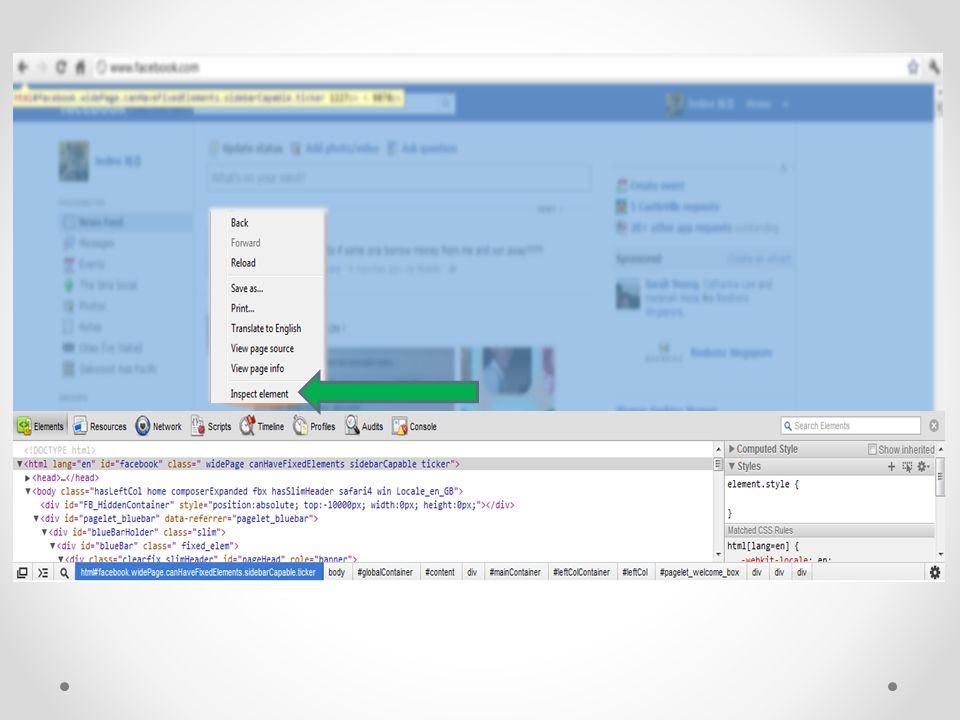Select #globalContainer breadcrumb
The height and width of the screenshot is (720, 960).
click(x=385, y=572)
